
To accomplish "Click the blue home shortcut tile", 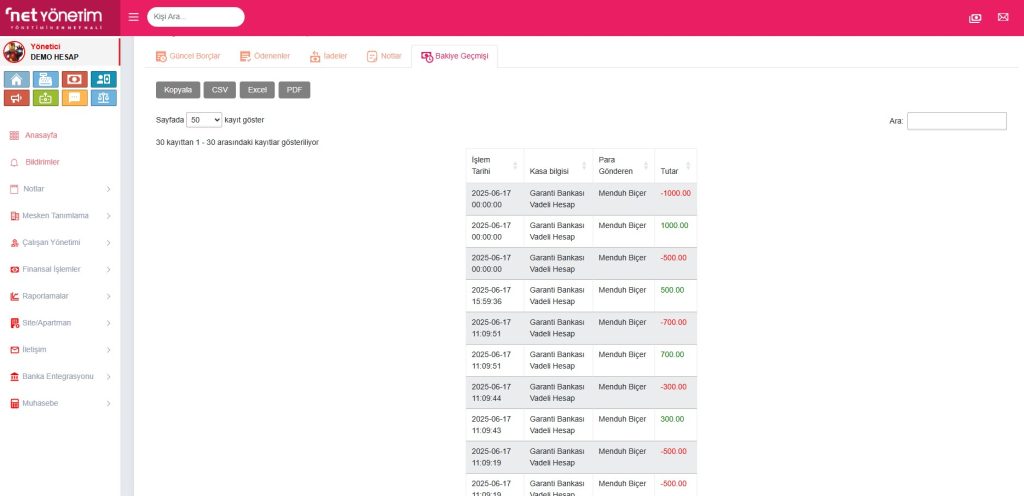I will pos(17,79).
